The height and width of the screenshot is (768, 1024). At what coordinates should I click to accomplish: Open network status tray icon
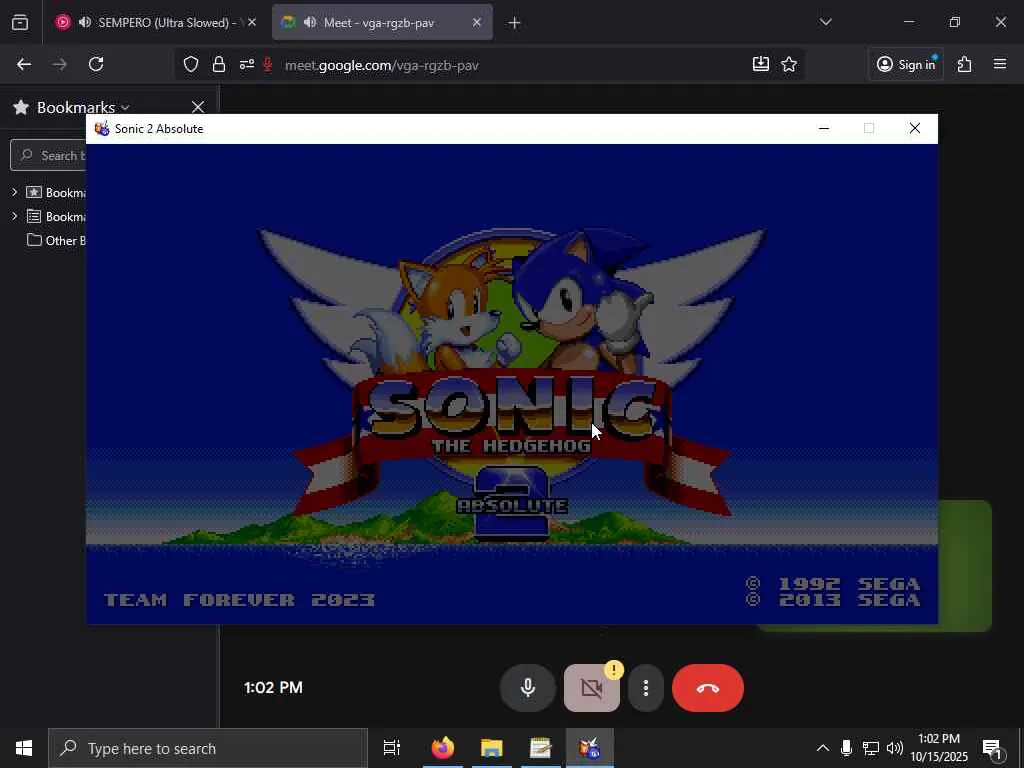pyautogui.click(x=871, y=748)
